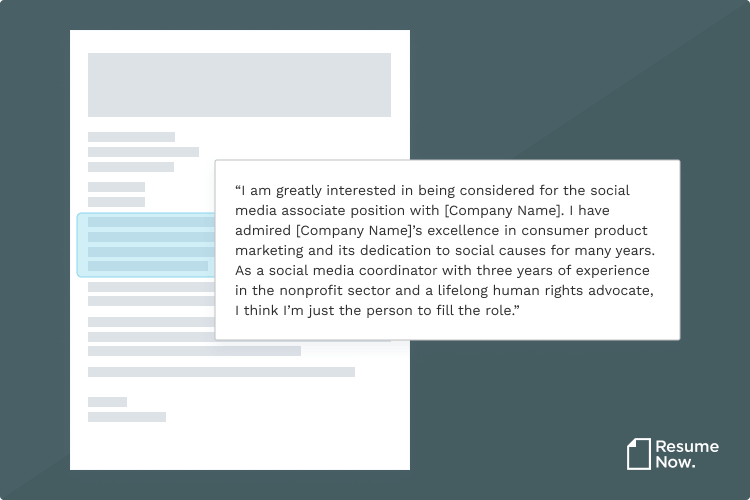This screenshot has height=500, width=750.
Task: Click the gray line right below the highlighted block
Action: [152, 287]
